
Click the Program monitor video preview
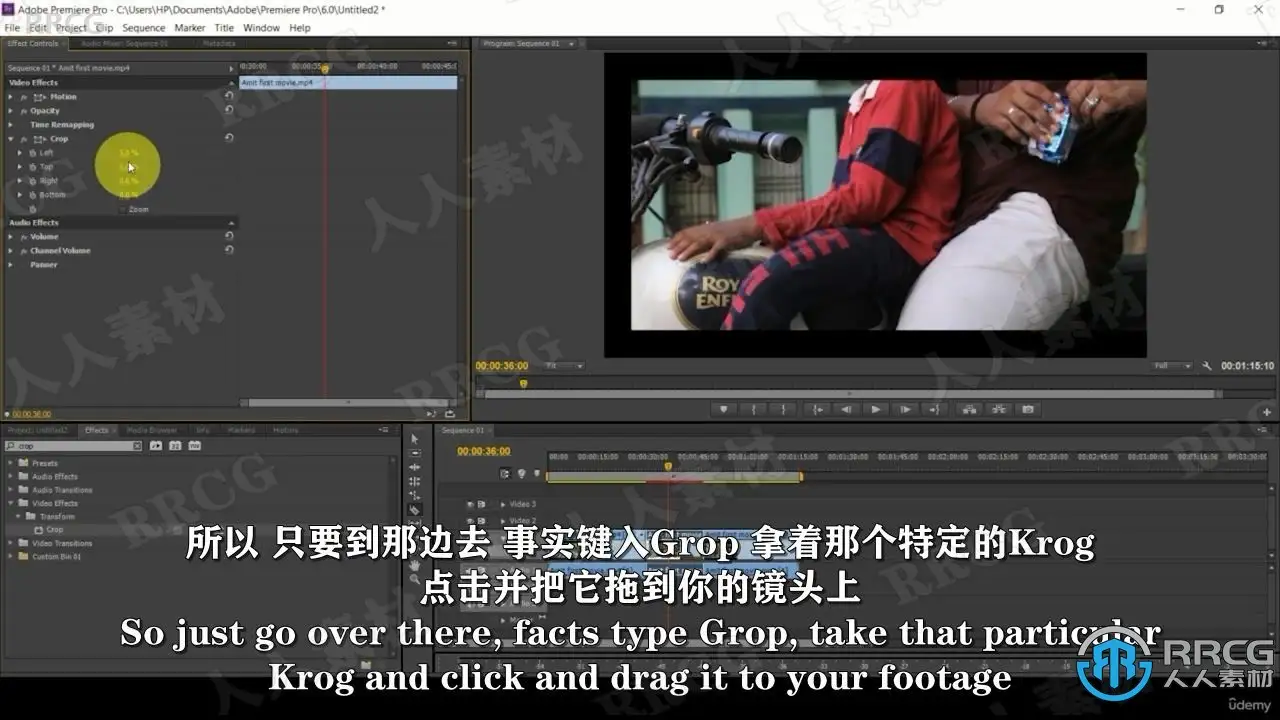coord(875,205)
